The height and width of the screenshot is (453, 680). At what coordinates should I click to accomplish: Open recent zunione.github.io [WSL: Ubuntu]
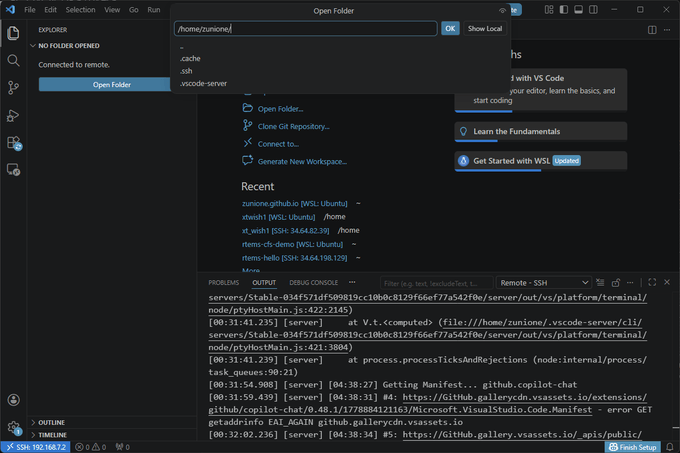295,203
